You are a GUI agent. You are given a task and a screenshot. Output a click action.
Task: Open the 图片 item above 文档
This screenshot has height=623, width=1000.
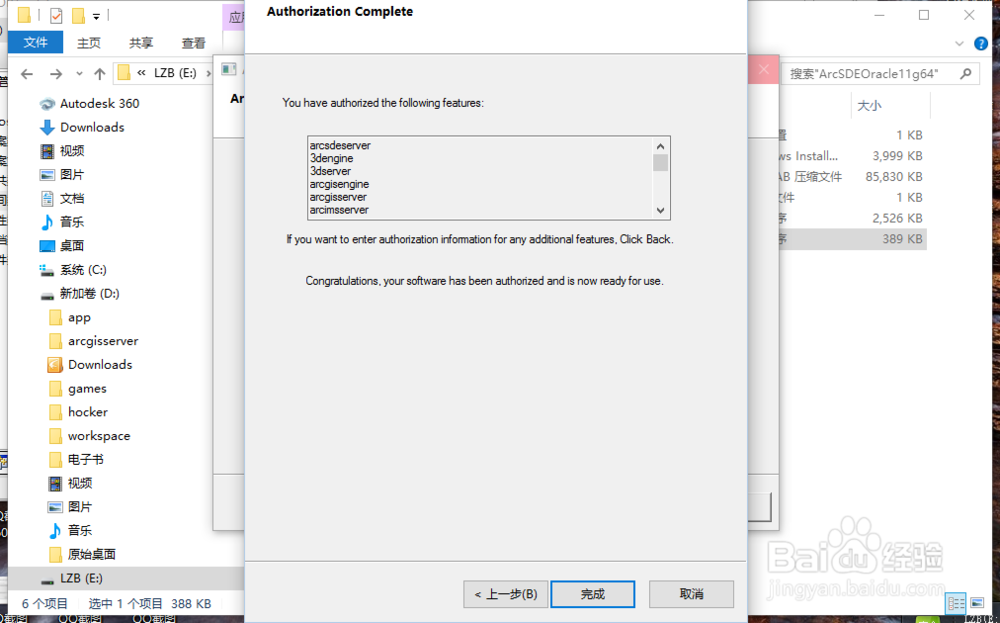[x=62, y=175]
